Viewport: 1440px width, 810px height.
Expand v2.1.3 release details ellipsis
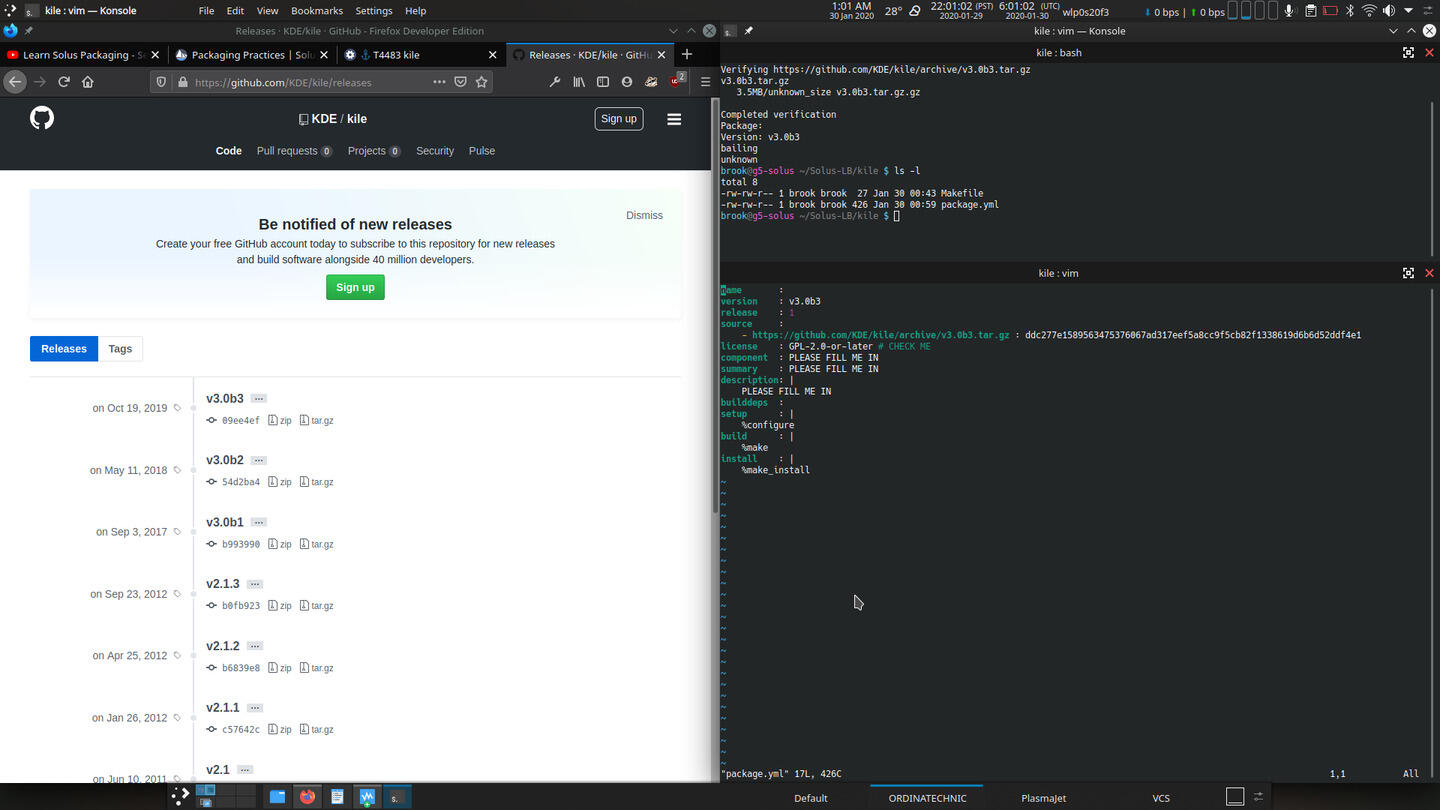[x=255, y=584]
